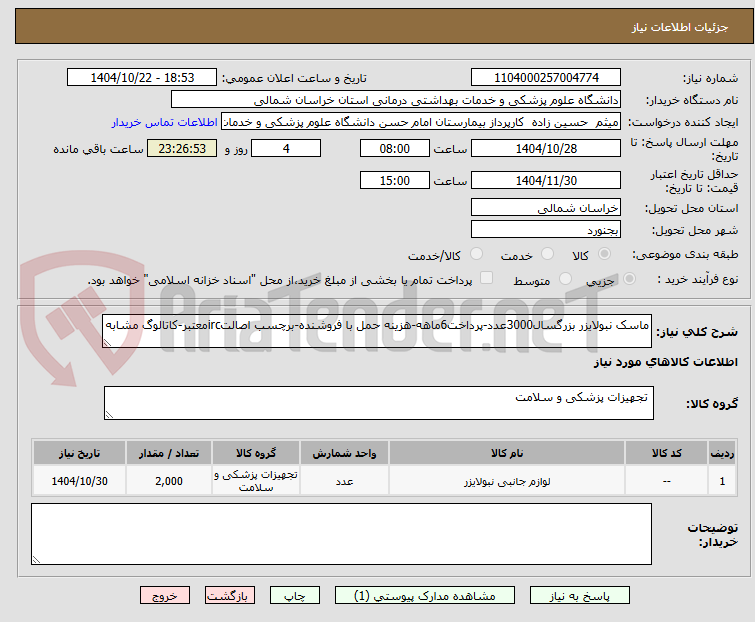Image resolution: width=755 pixels, height=622 pixels.
Task: Select the کالا radio button
Action: click(x=604, y=254)
